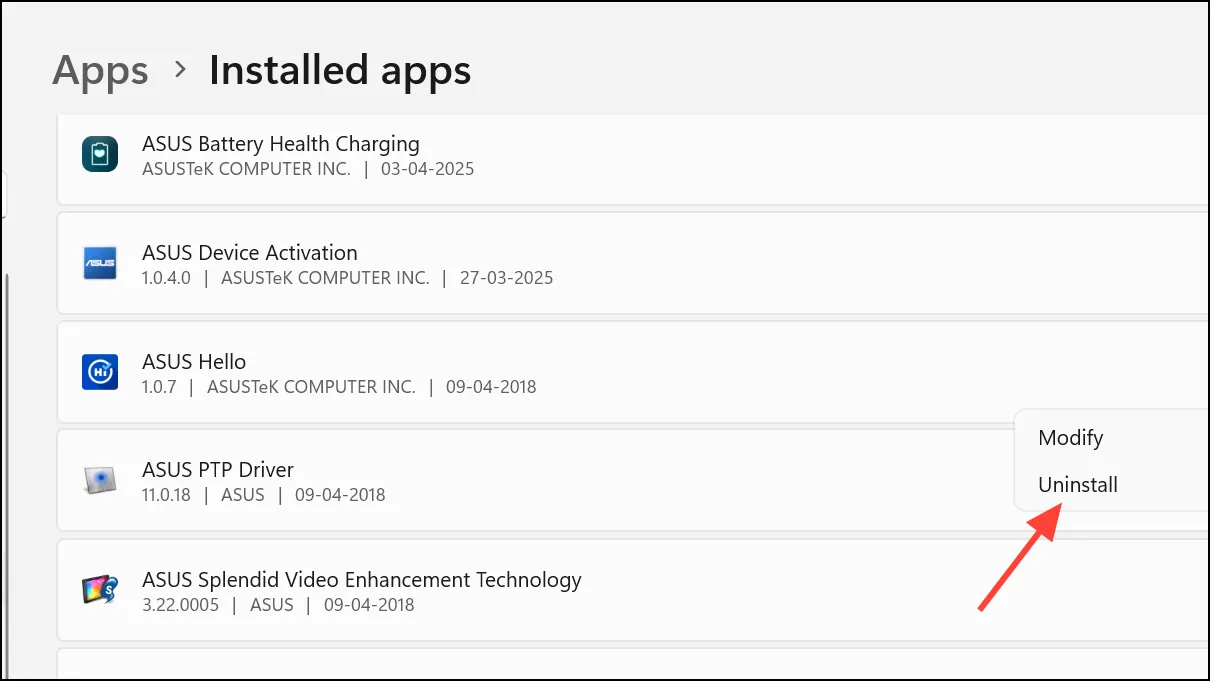Choose Modify from the context menu
The height and width of the screenshot is (681, 1210).
[1071, 437]
